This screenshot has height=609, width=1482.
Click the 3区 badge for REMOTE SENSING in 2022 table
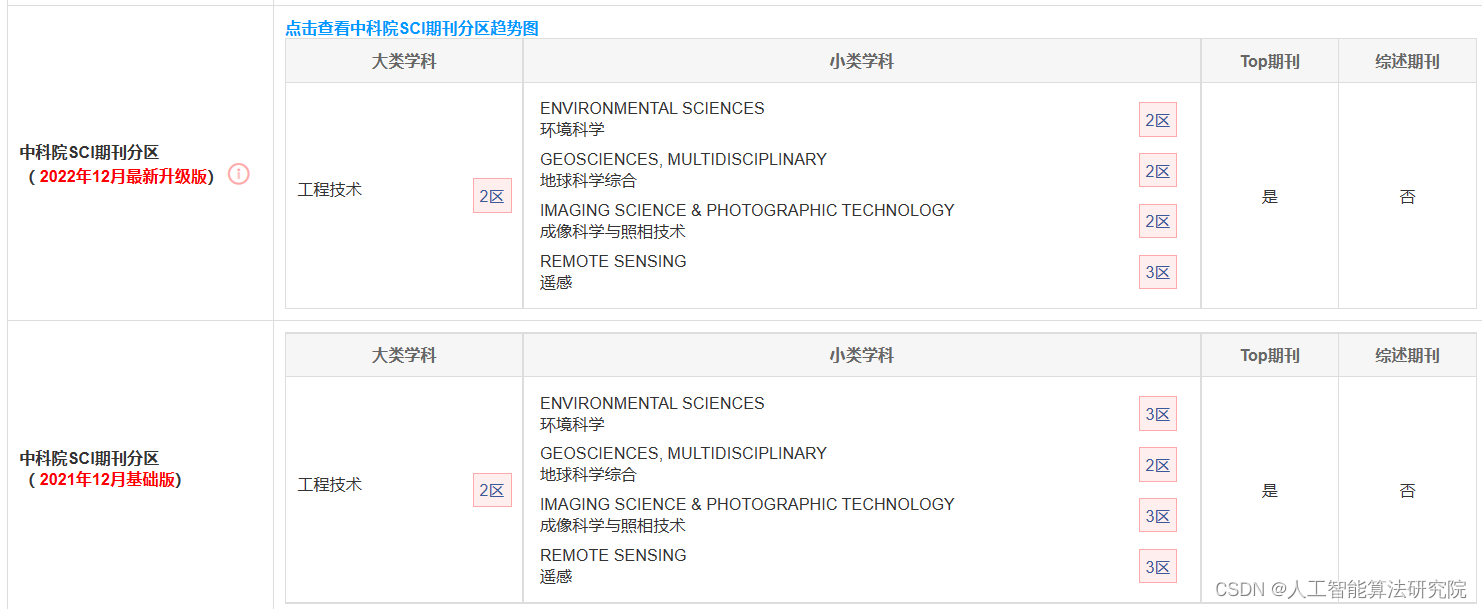coord(1158,272)
